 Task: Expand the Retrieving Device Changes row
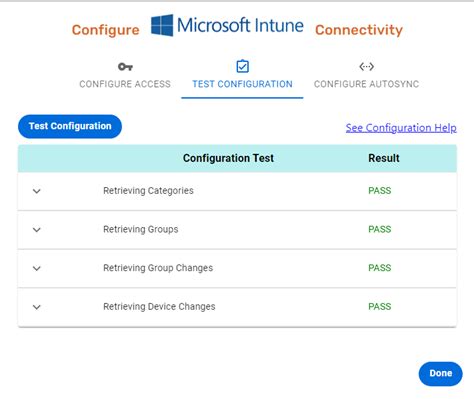point(37,307)
